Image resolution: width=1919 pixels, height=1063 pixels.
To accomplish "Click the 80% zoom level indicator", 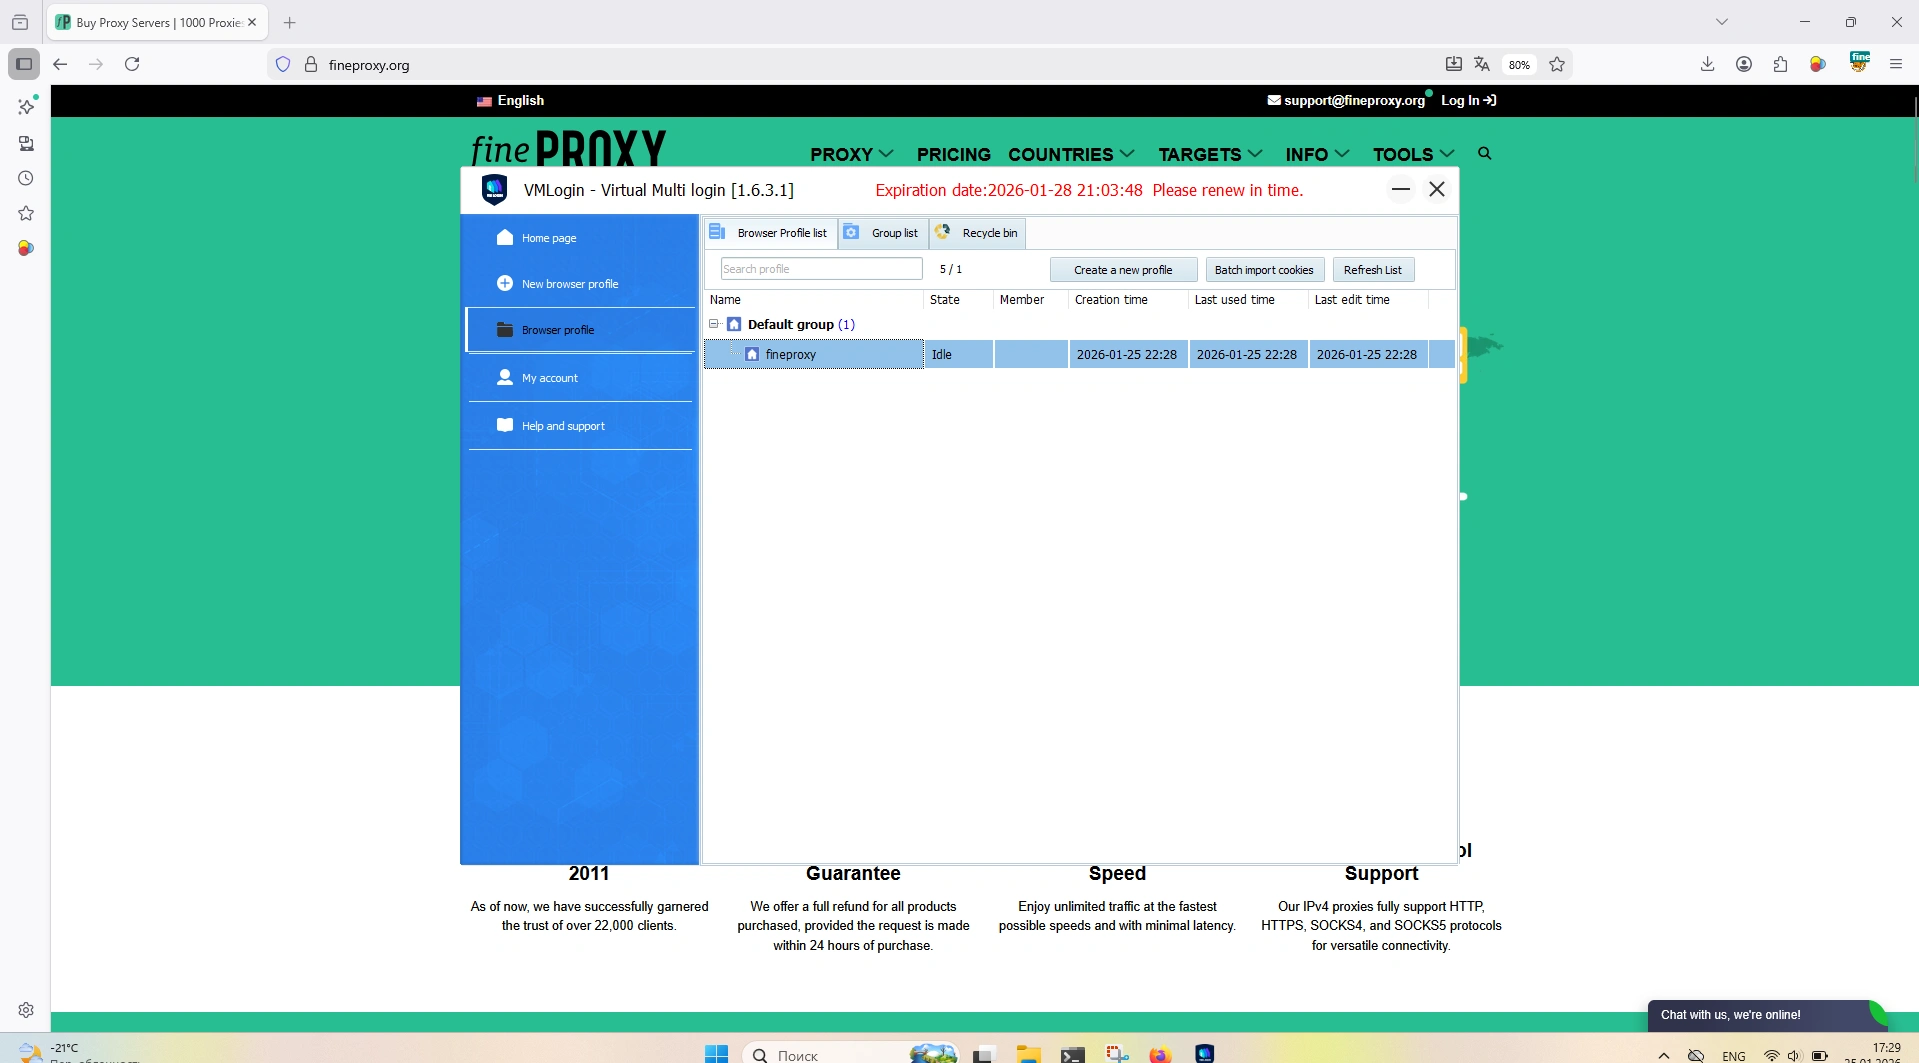I will (x=1519, y=65).
